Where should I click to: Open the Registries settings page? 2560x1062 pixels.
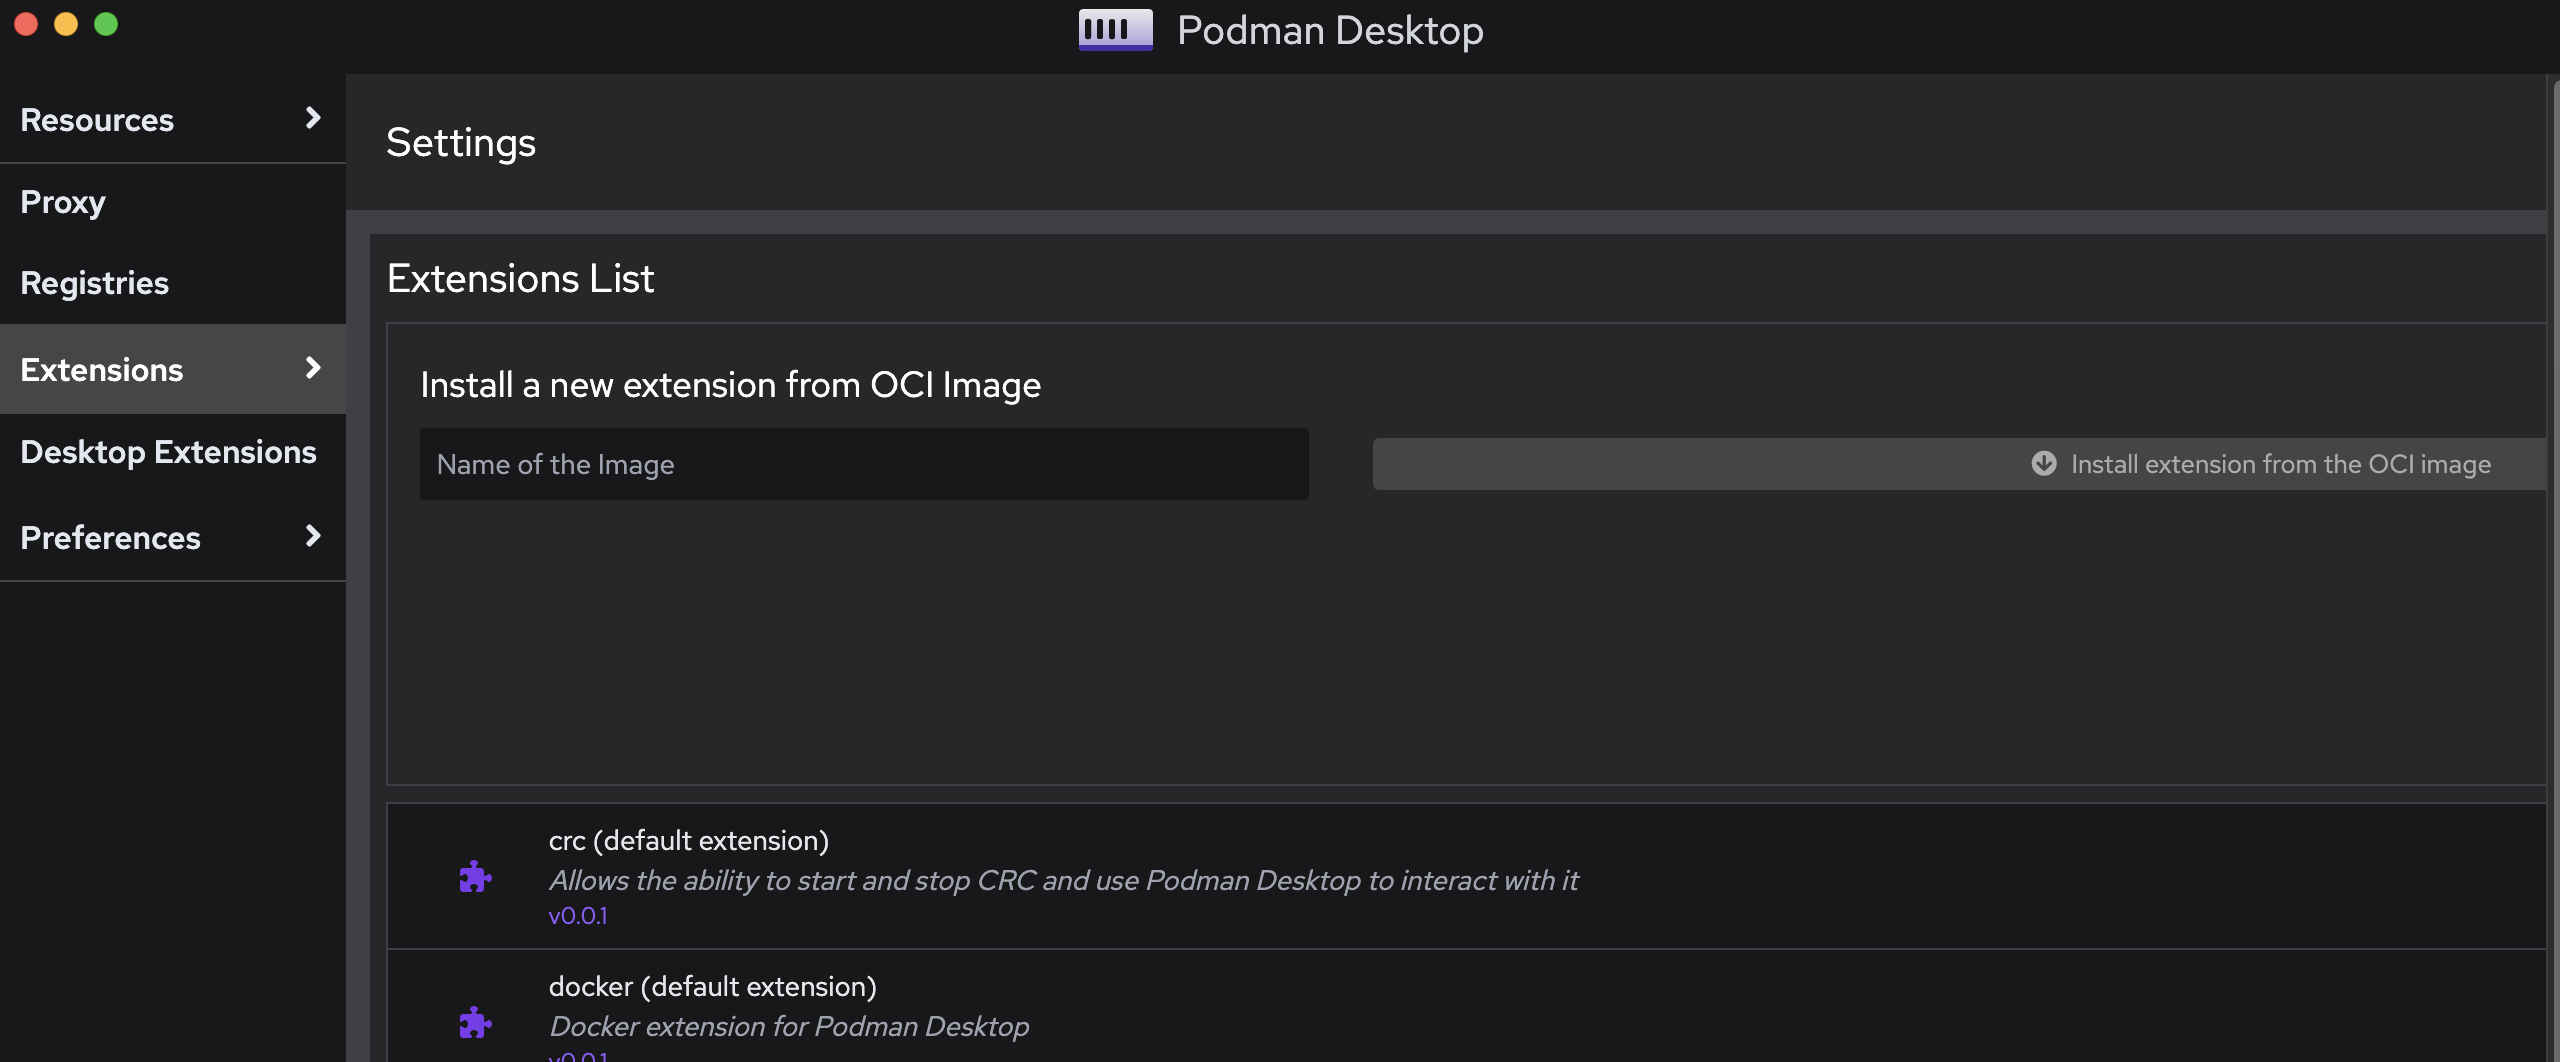coord(94,283)
